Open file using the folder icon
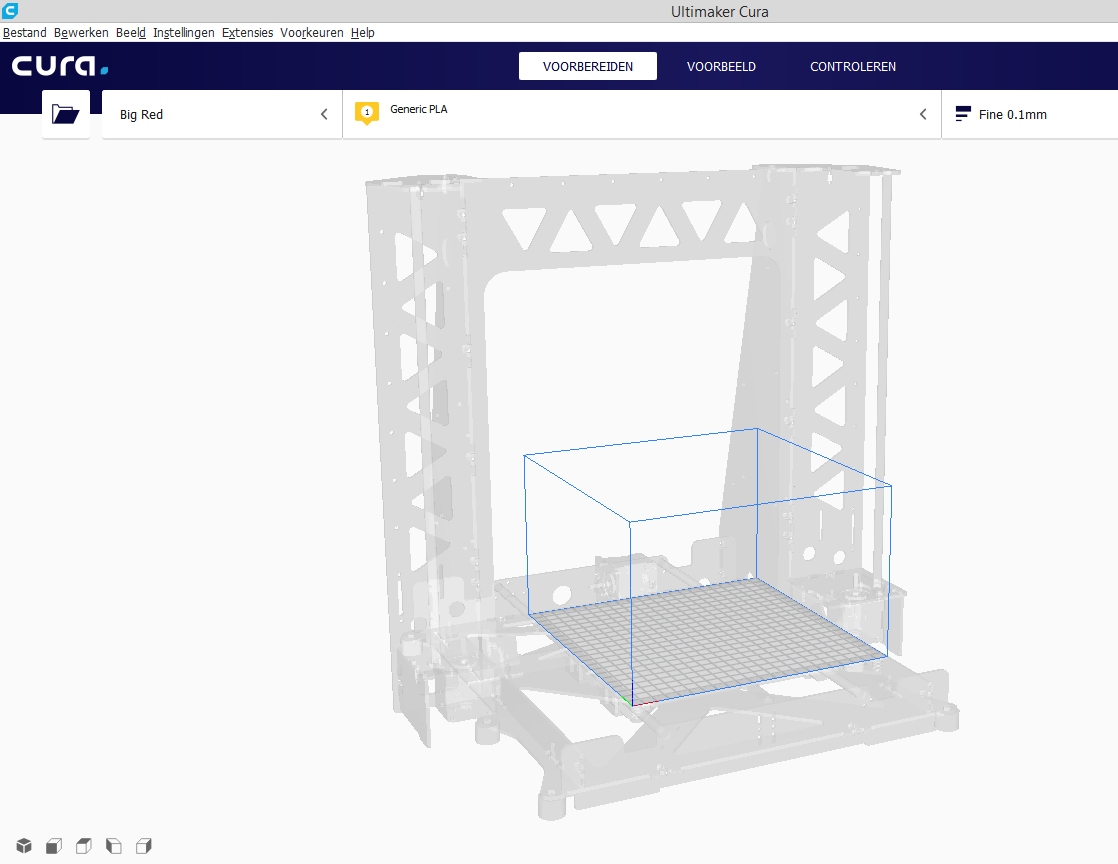Screen dimensions: 1118x864 (66, 114)
